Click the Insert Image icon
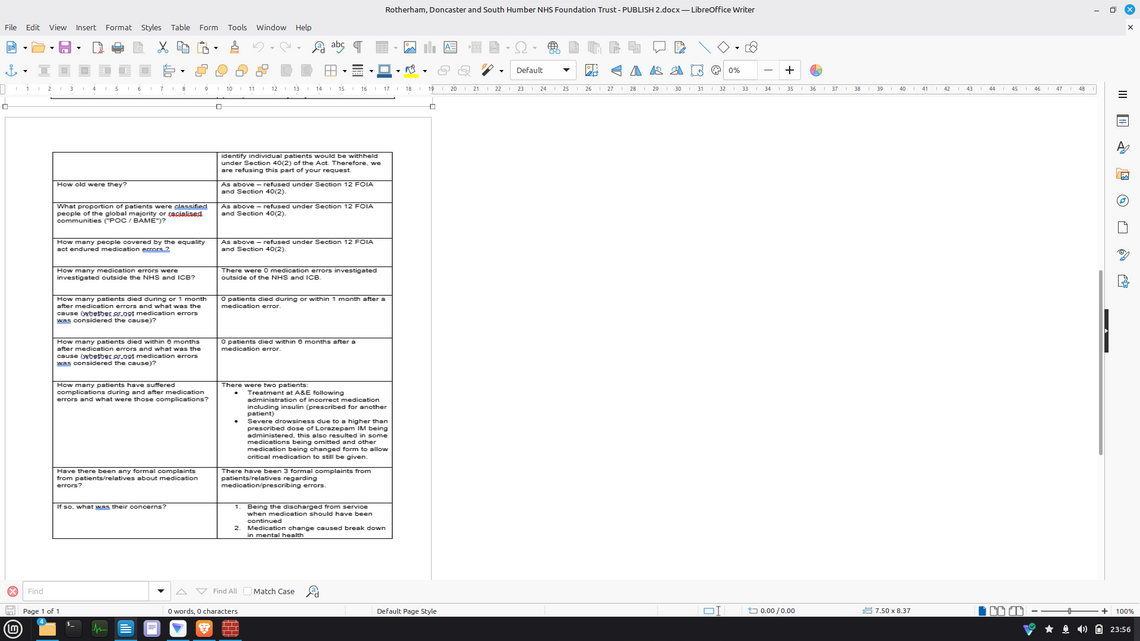 click(x=409, y=47)
